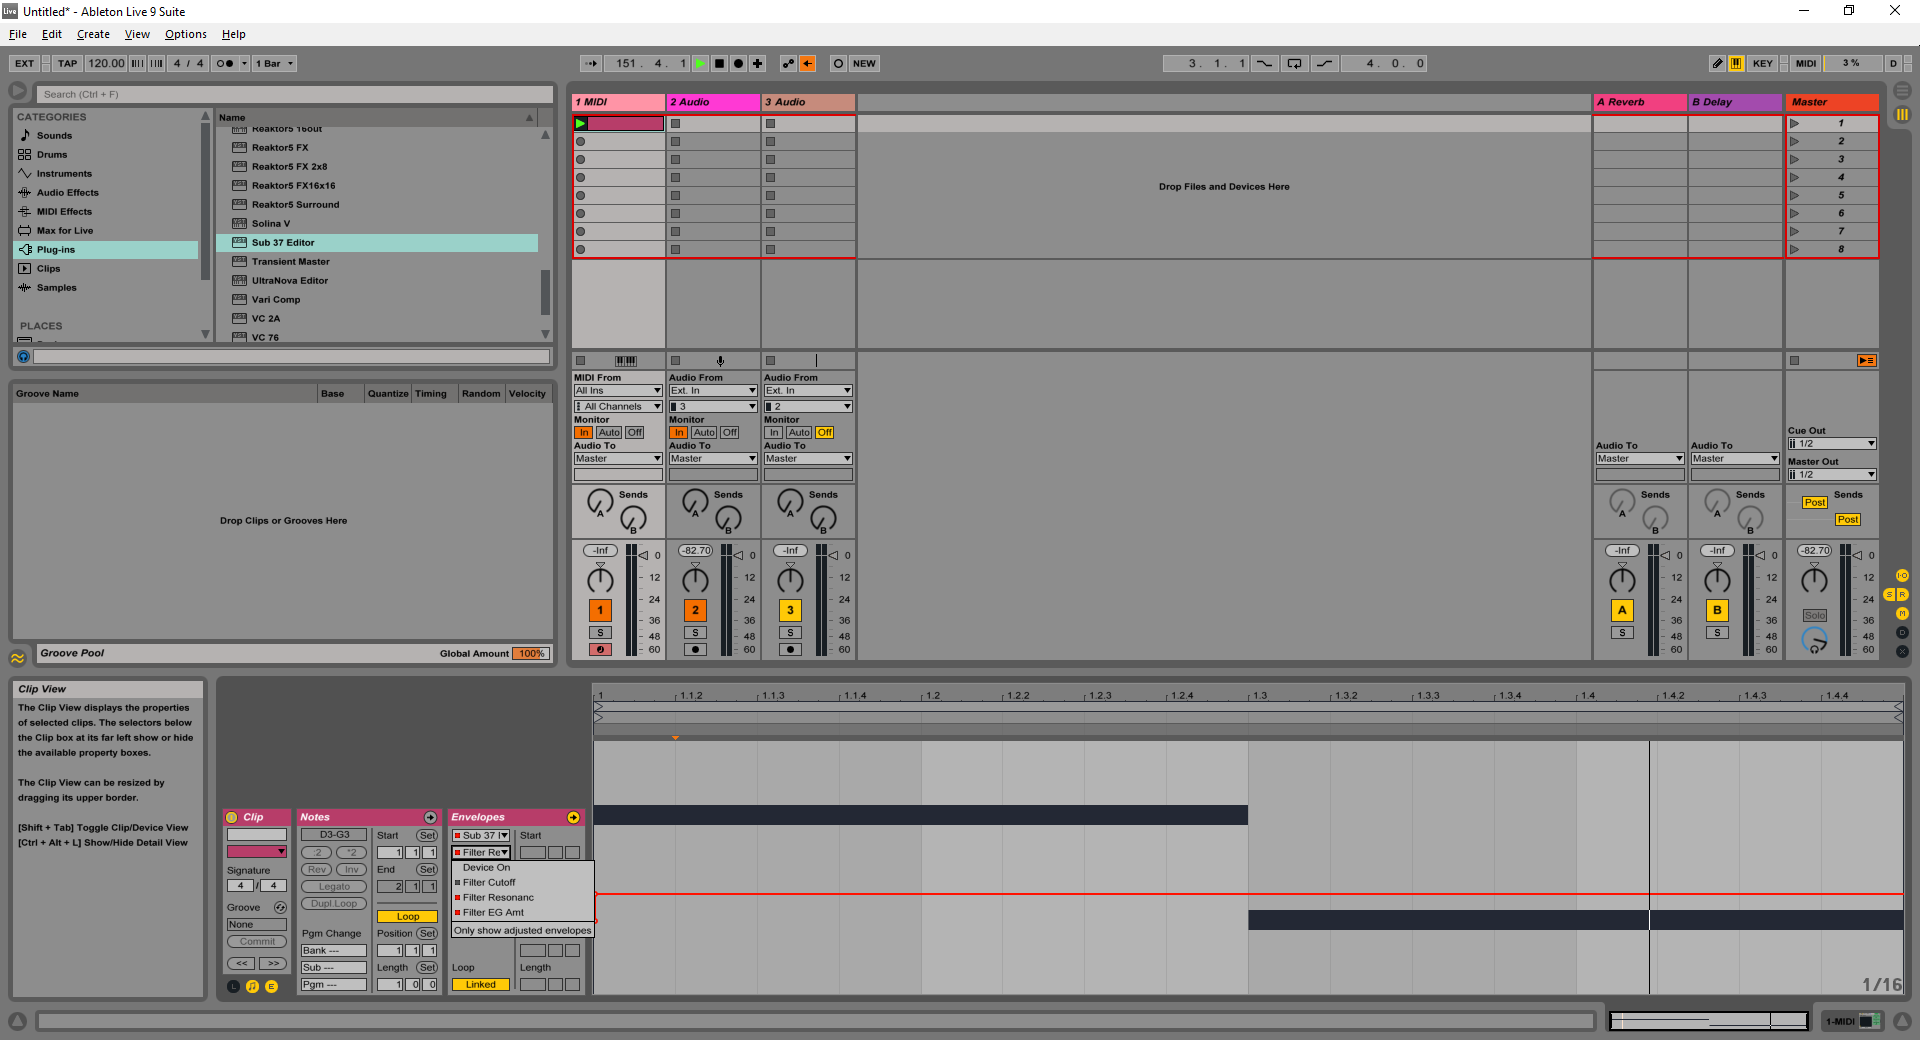
Task: Click the transport Play button
Action: point(700,63)
